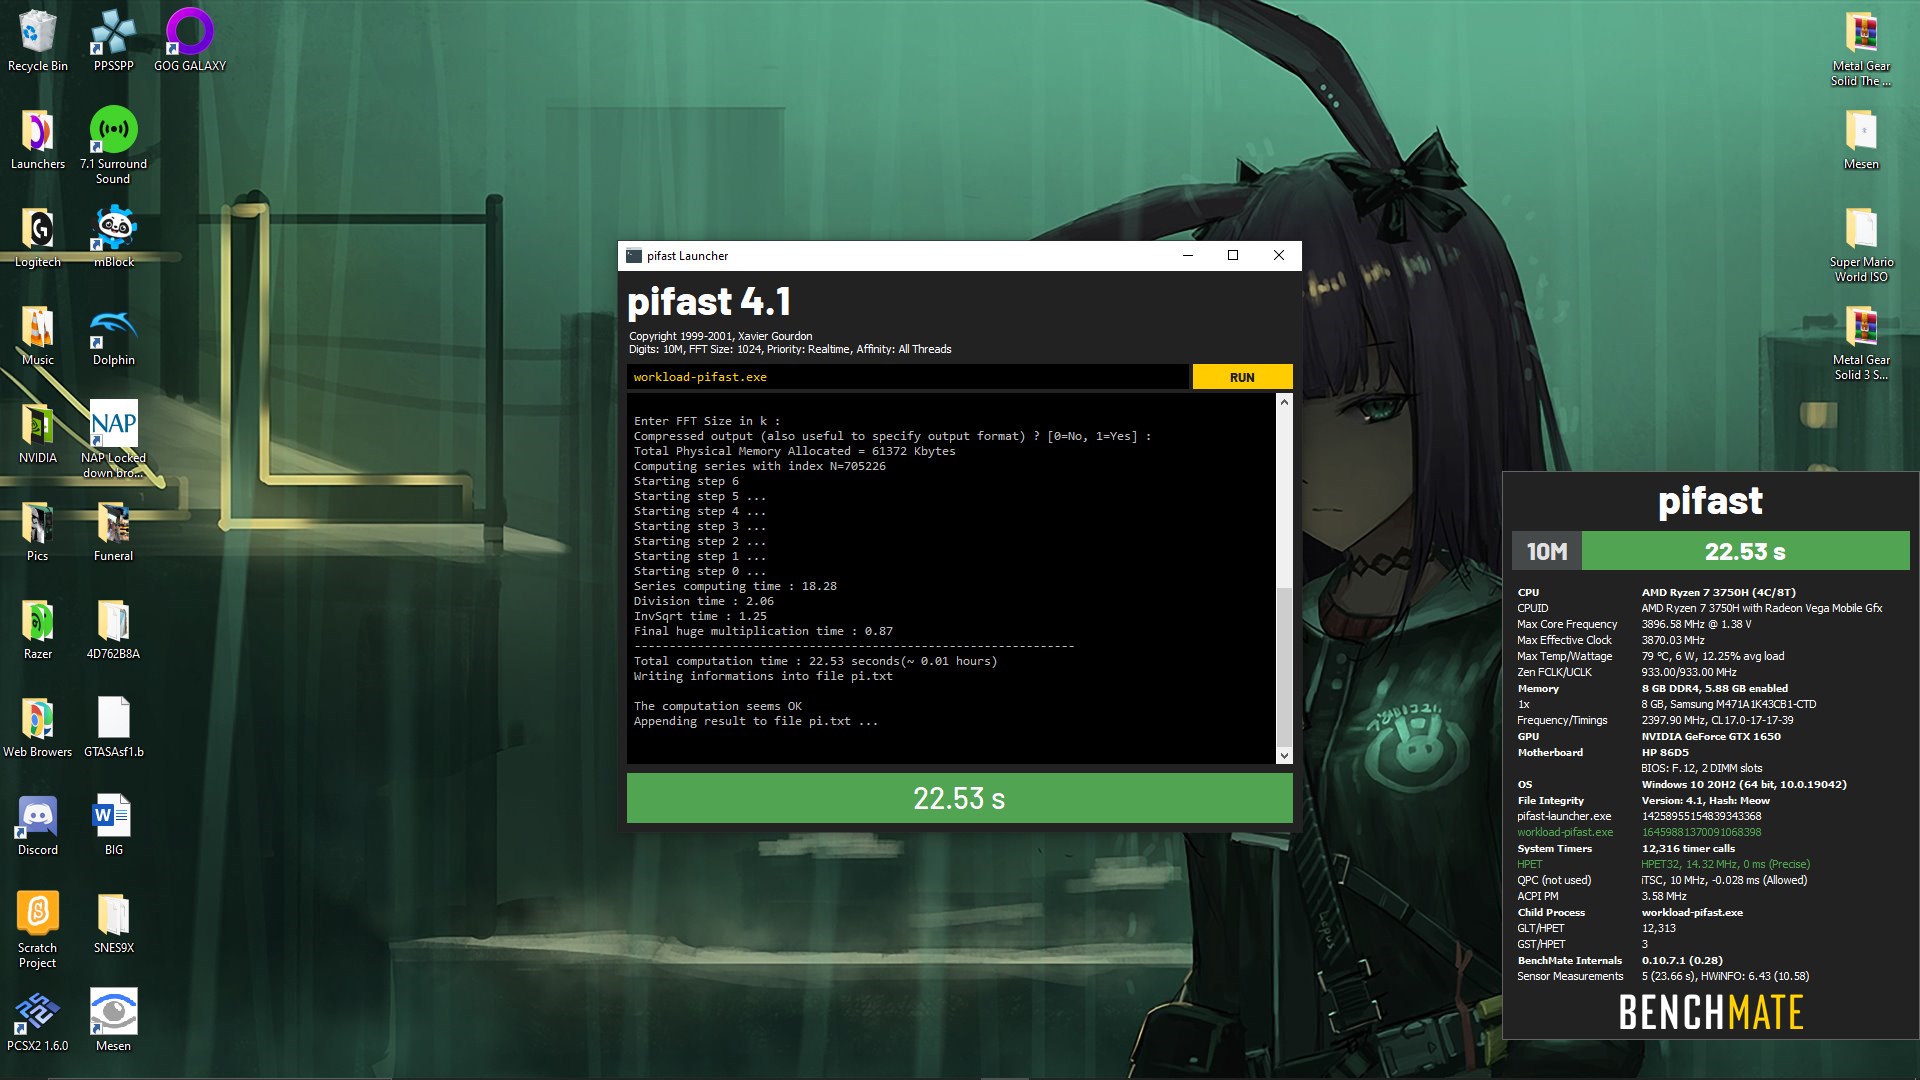Open the Logitech folder icon
Image resolution: width=1920 pixels, height=1080 pixels.
(x=37, y=237)
